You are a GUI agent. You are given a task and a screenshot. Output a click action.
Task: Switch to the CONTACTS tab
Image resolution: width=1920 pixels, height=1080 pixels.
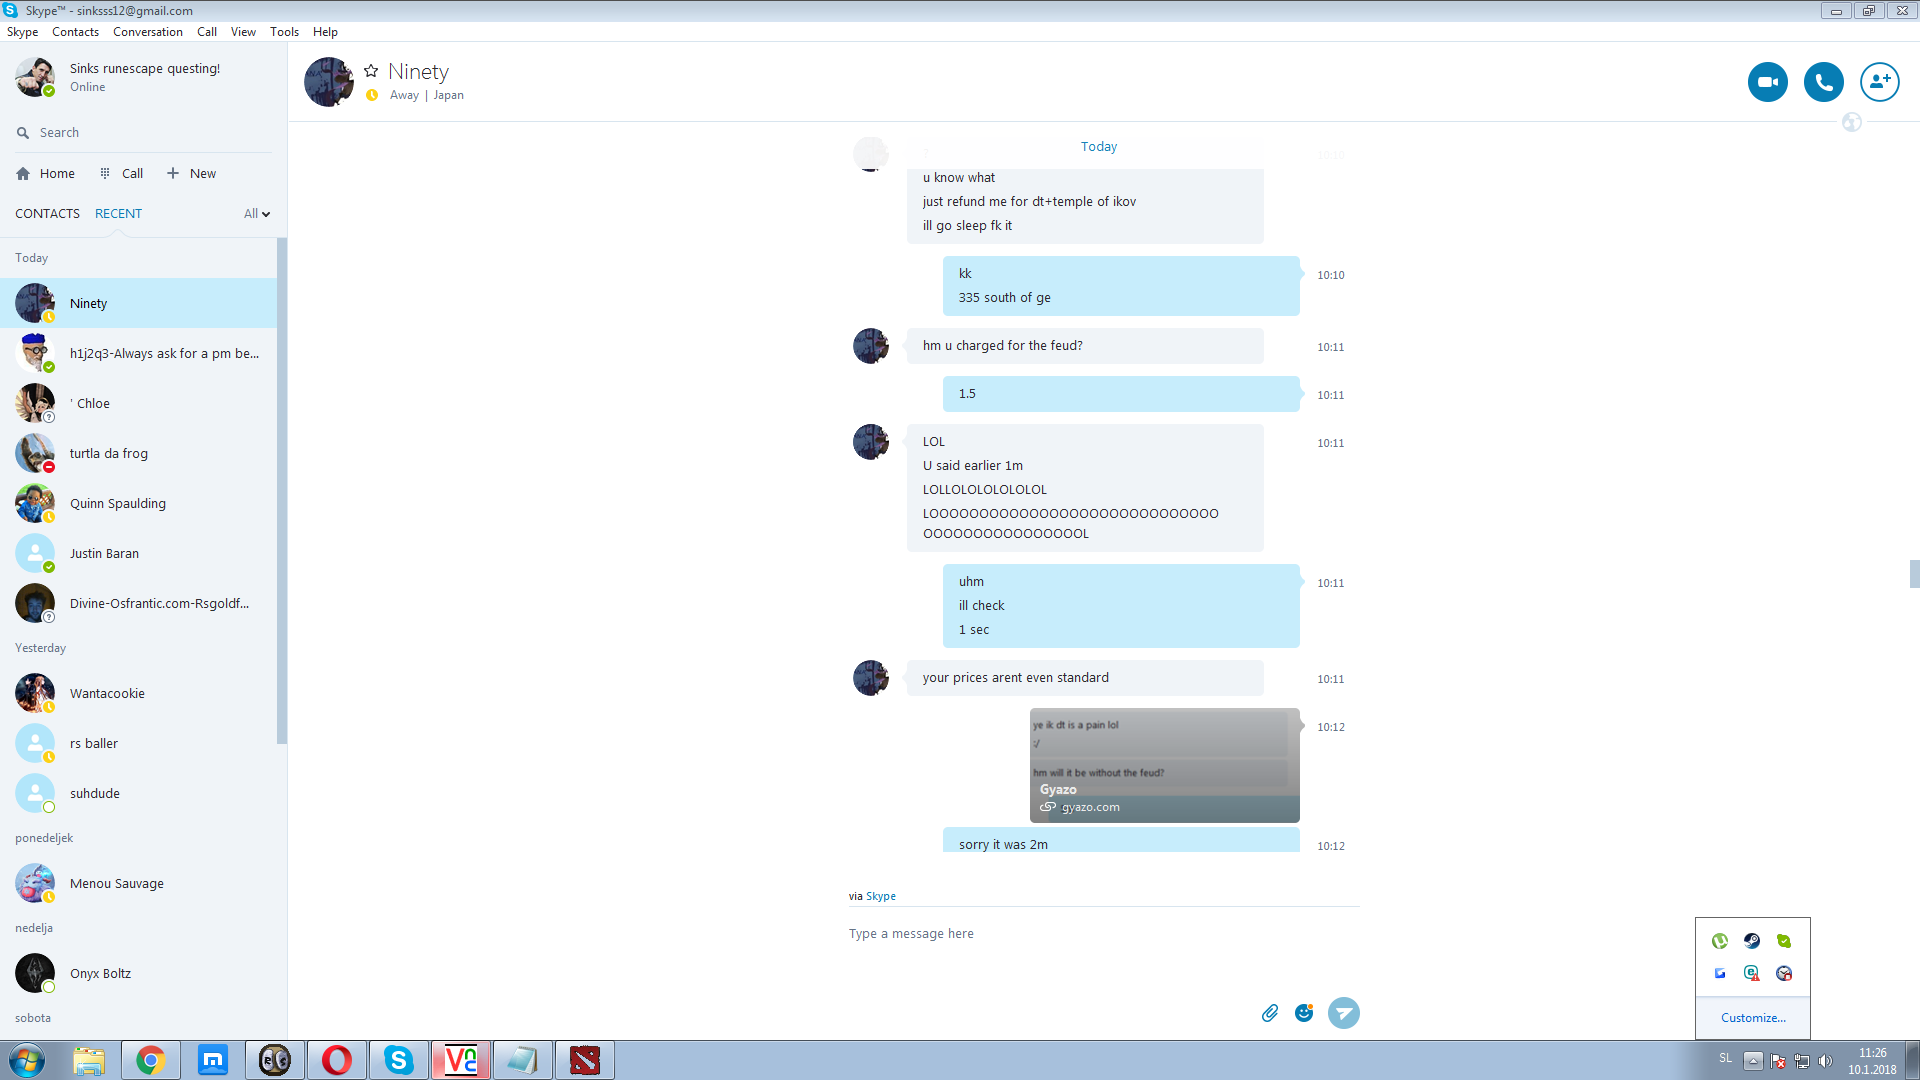(x=47, y=214)
